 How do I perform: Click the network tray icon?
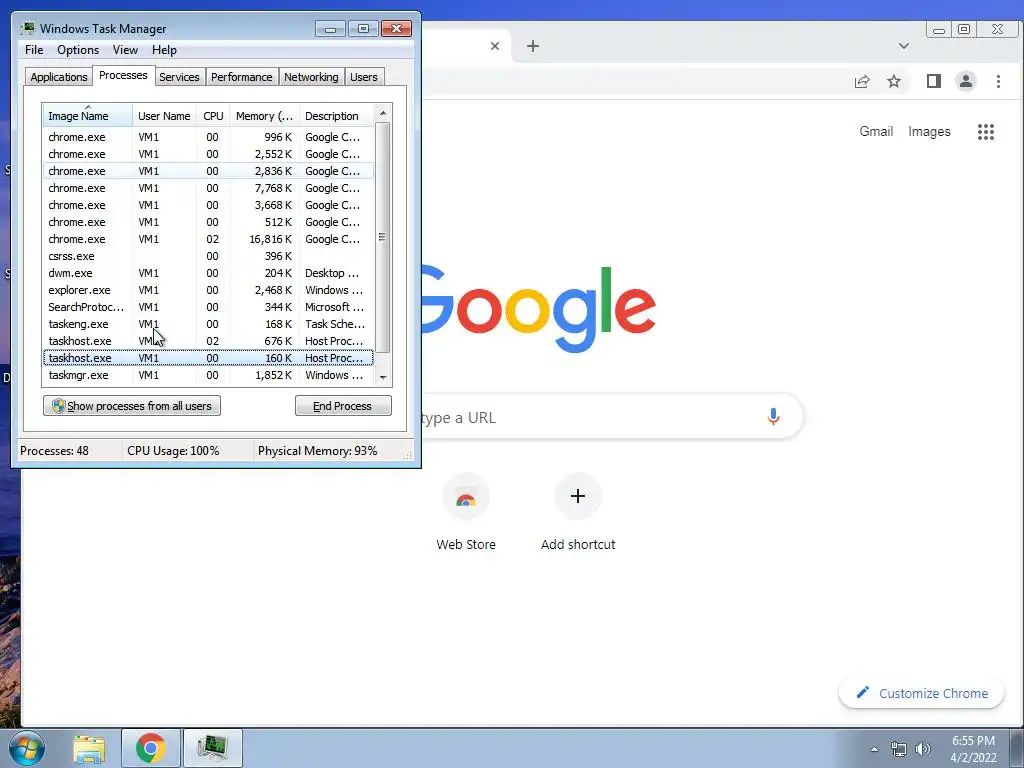pos(899,749)
